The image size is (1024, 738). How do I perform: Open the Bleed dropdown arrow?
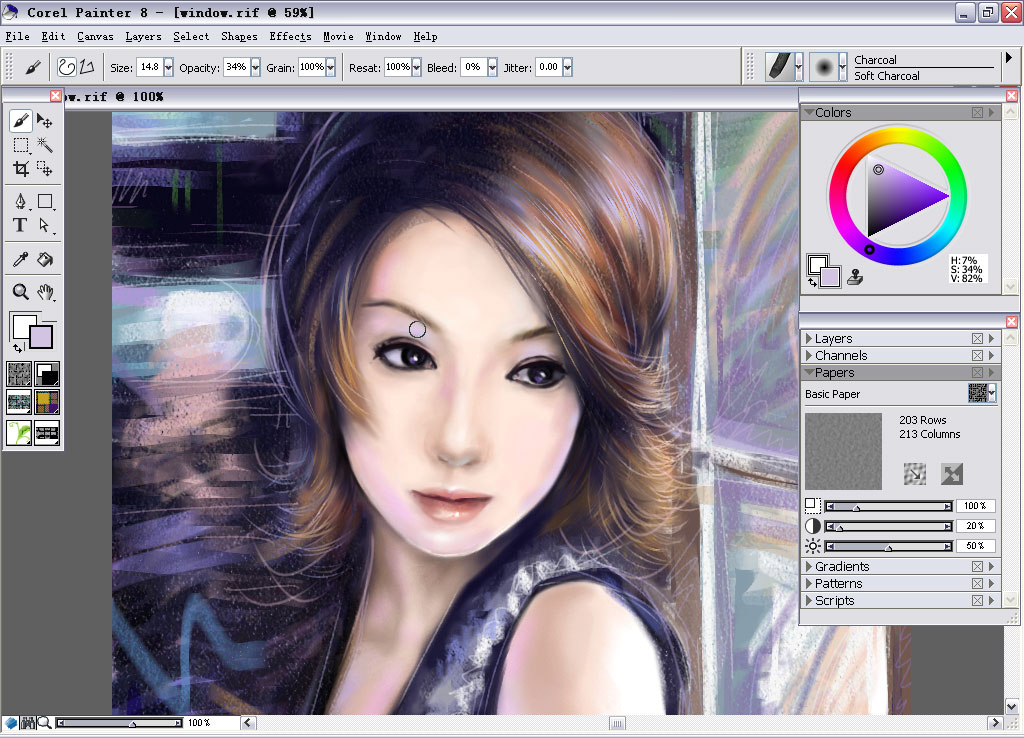[x=492, y=67]
